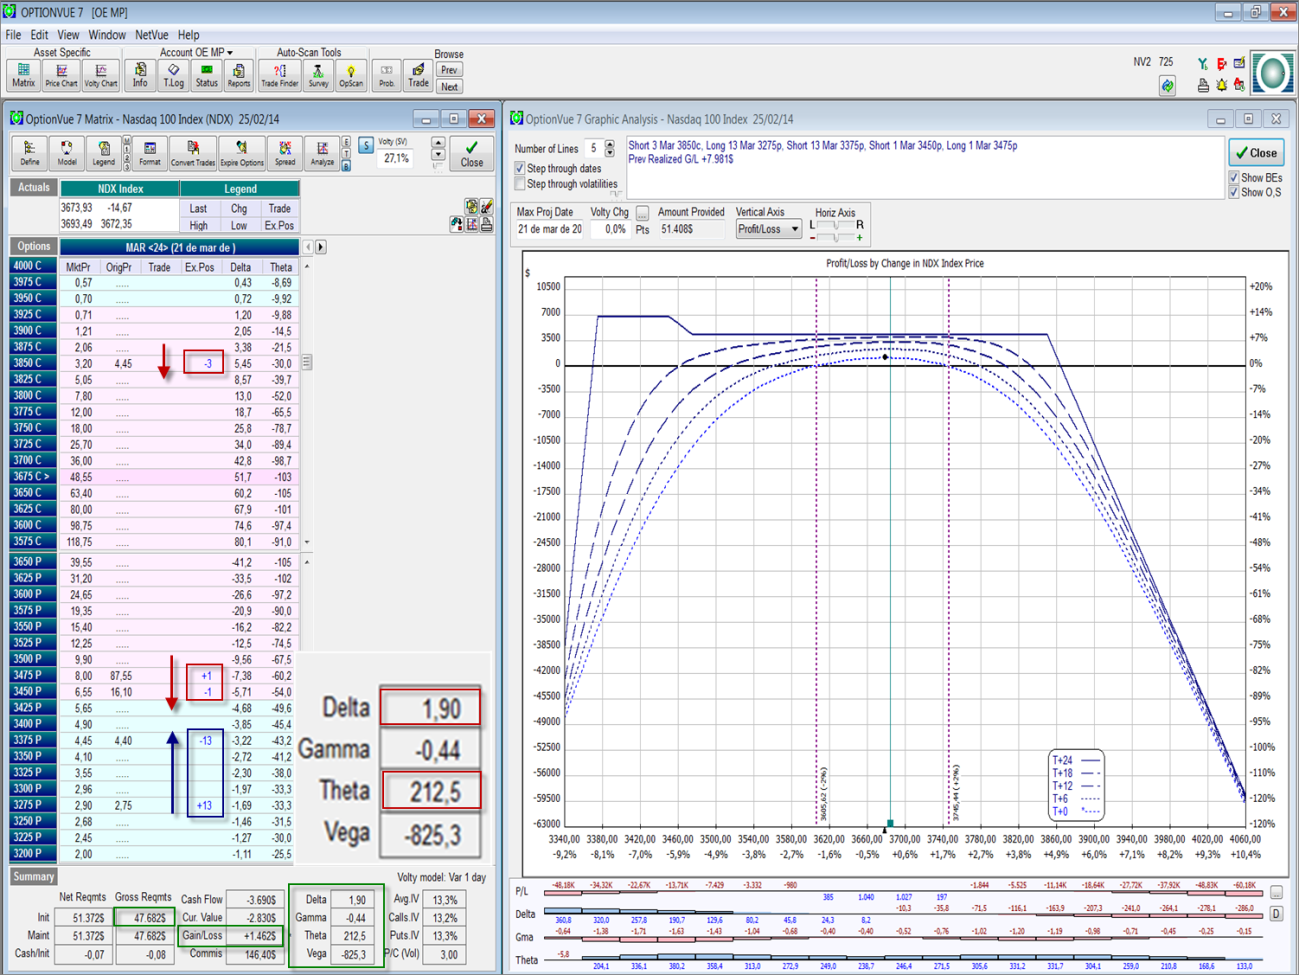The image size is (1299, 975).
Task: Open the Help menu
Action: (188, 35)
